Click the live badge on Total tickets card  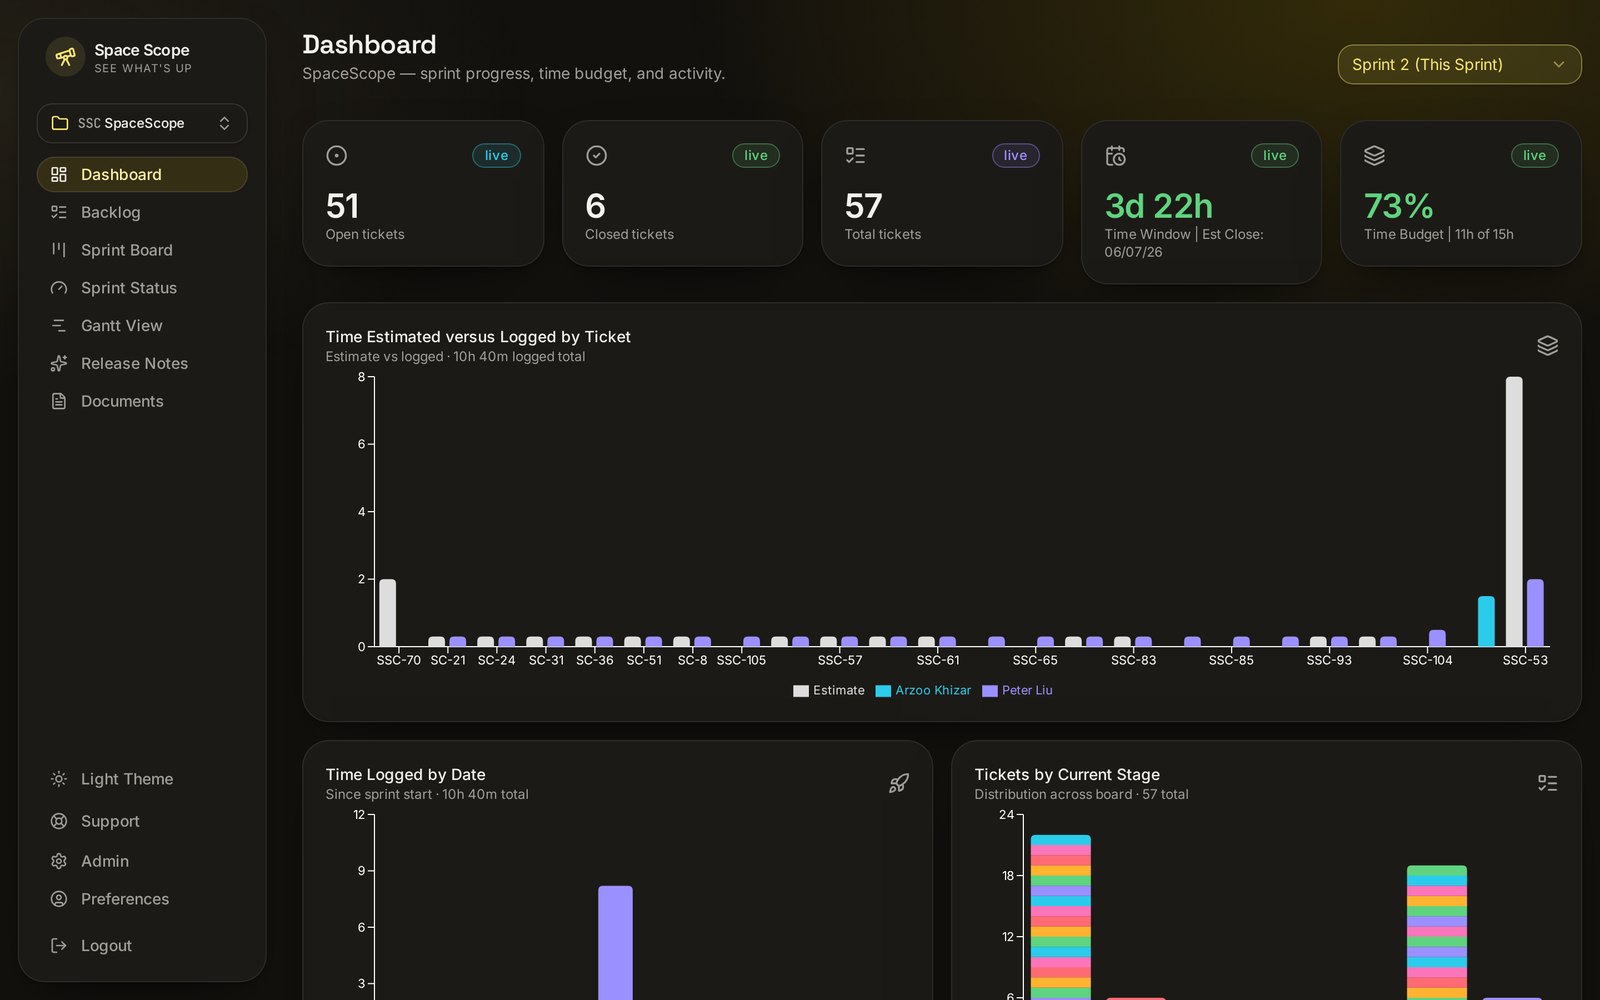click(1015, 155)
